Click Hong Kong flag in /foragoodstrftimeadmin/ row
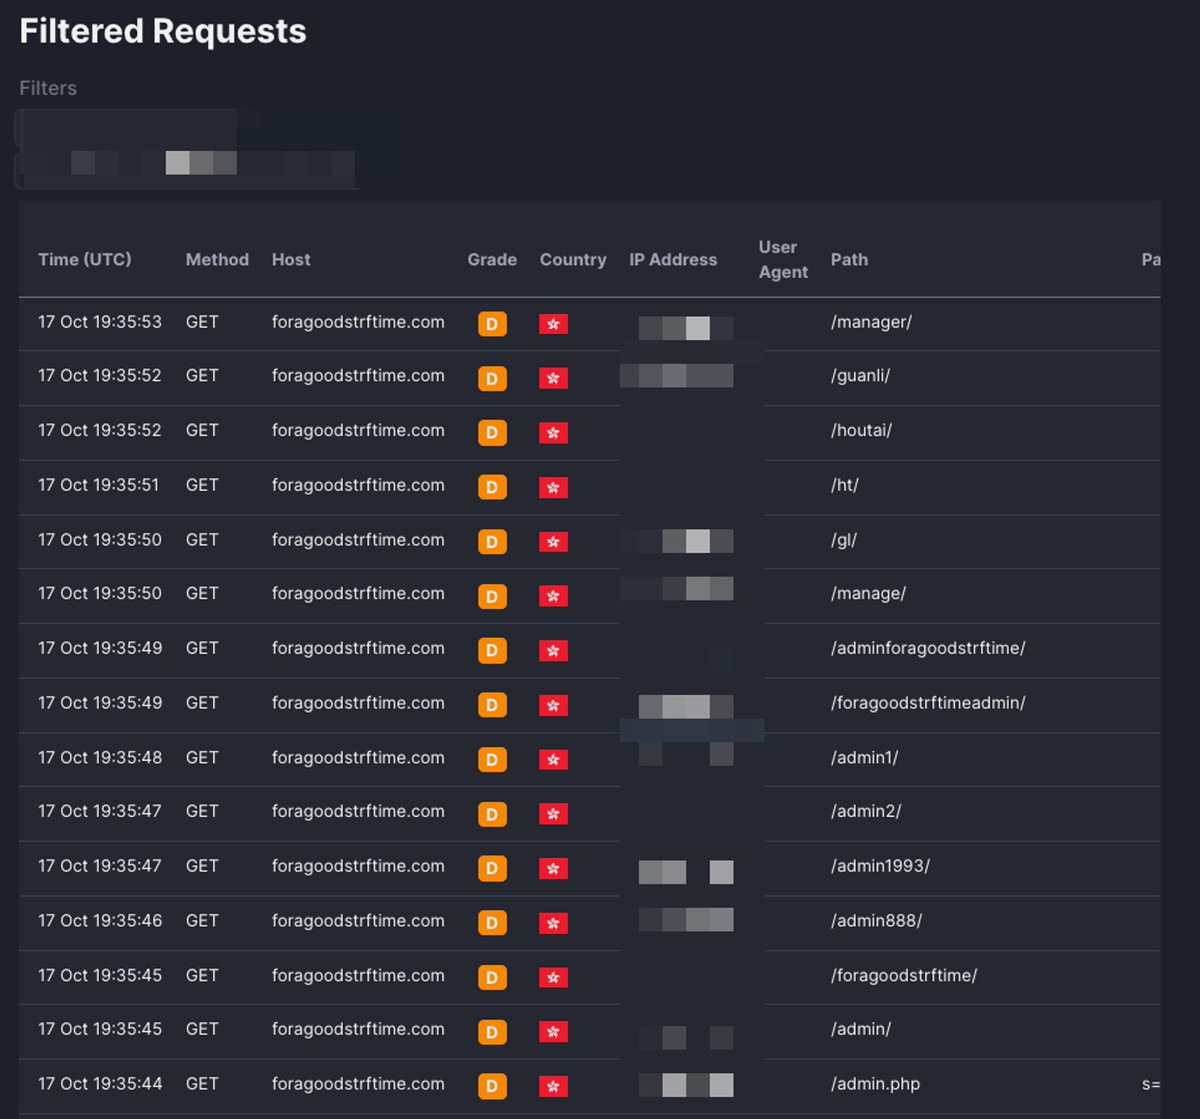 coord(553,705)
